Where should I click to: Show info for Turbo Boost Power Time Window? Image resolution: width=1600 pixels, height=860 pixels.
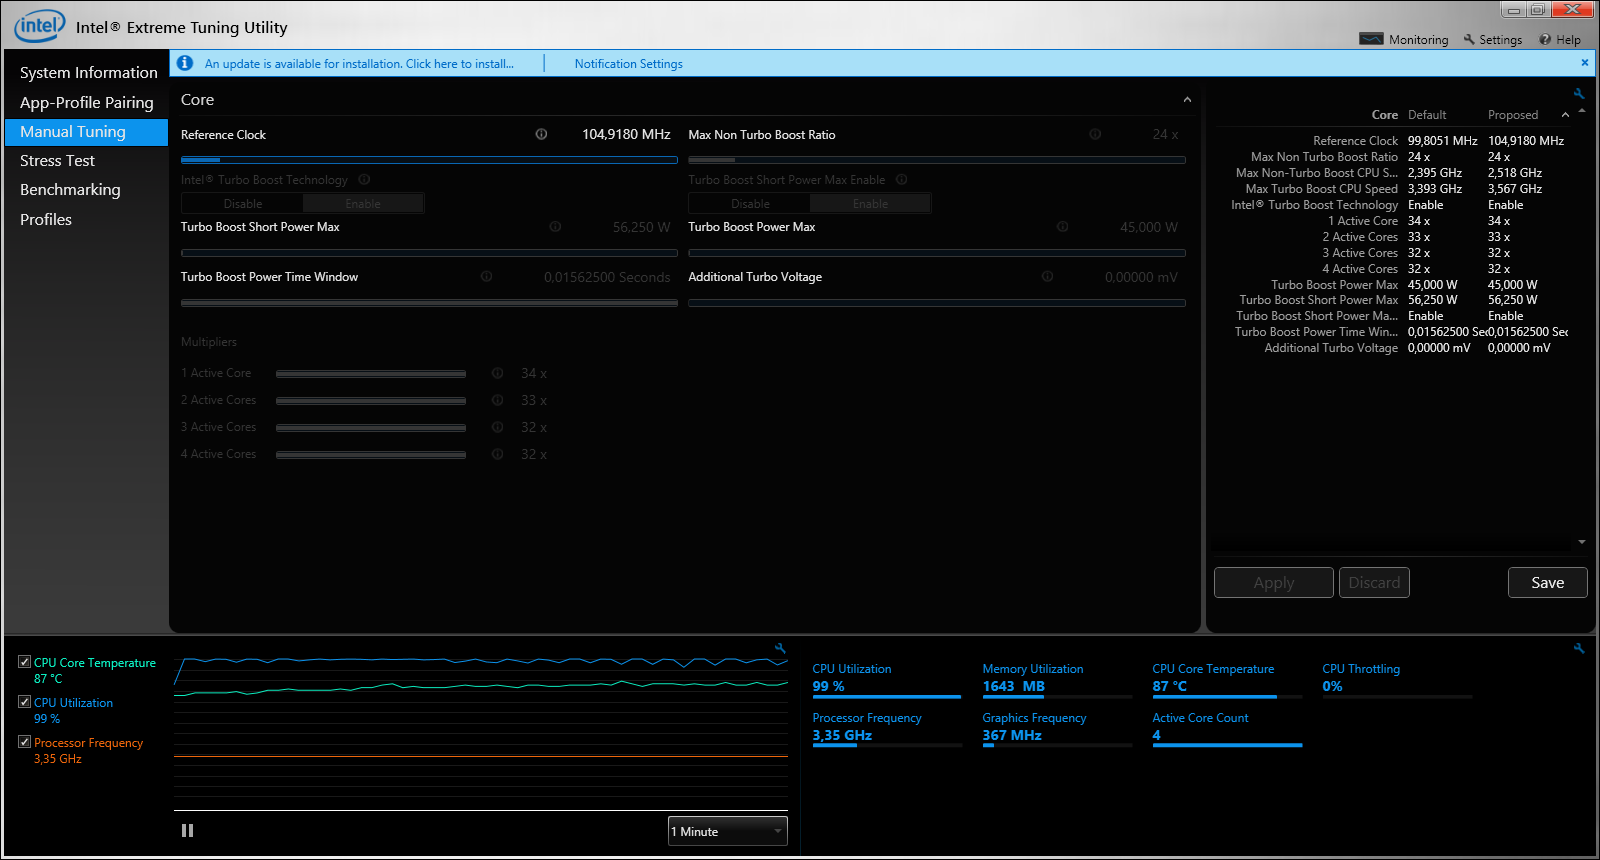(x=486, y=277)
